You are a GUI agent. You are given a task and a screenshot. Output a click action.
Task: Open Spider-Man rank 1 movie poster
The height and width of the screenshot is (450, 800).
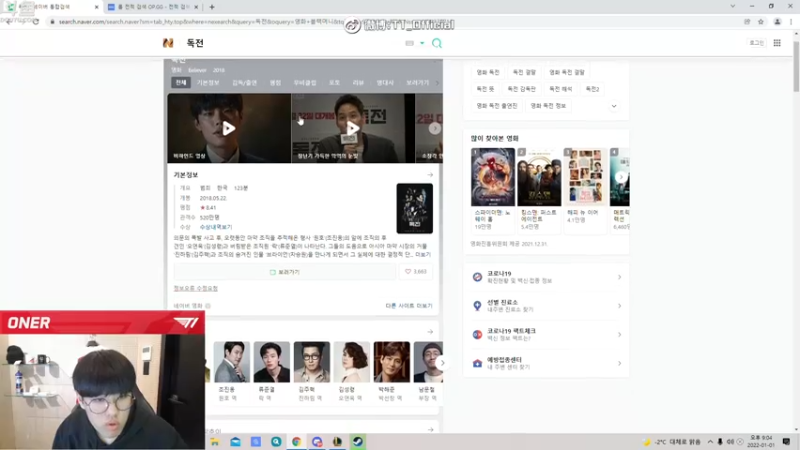[493, 177]
